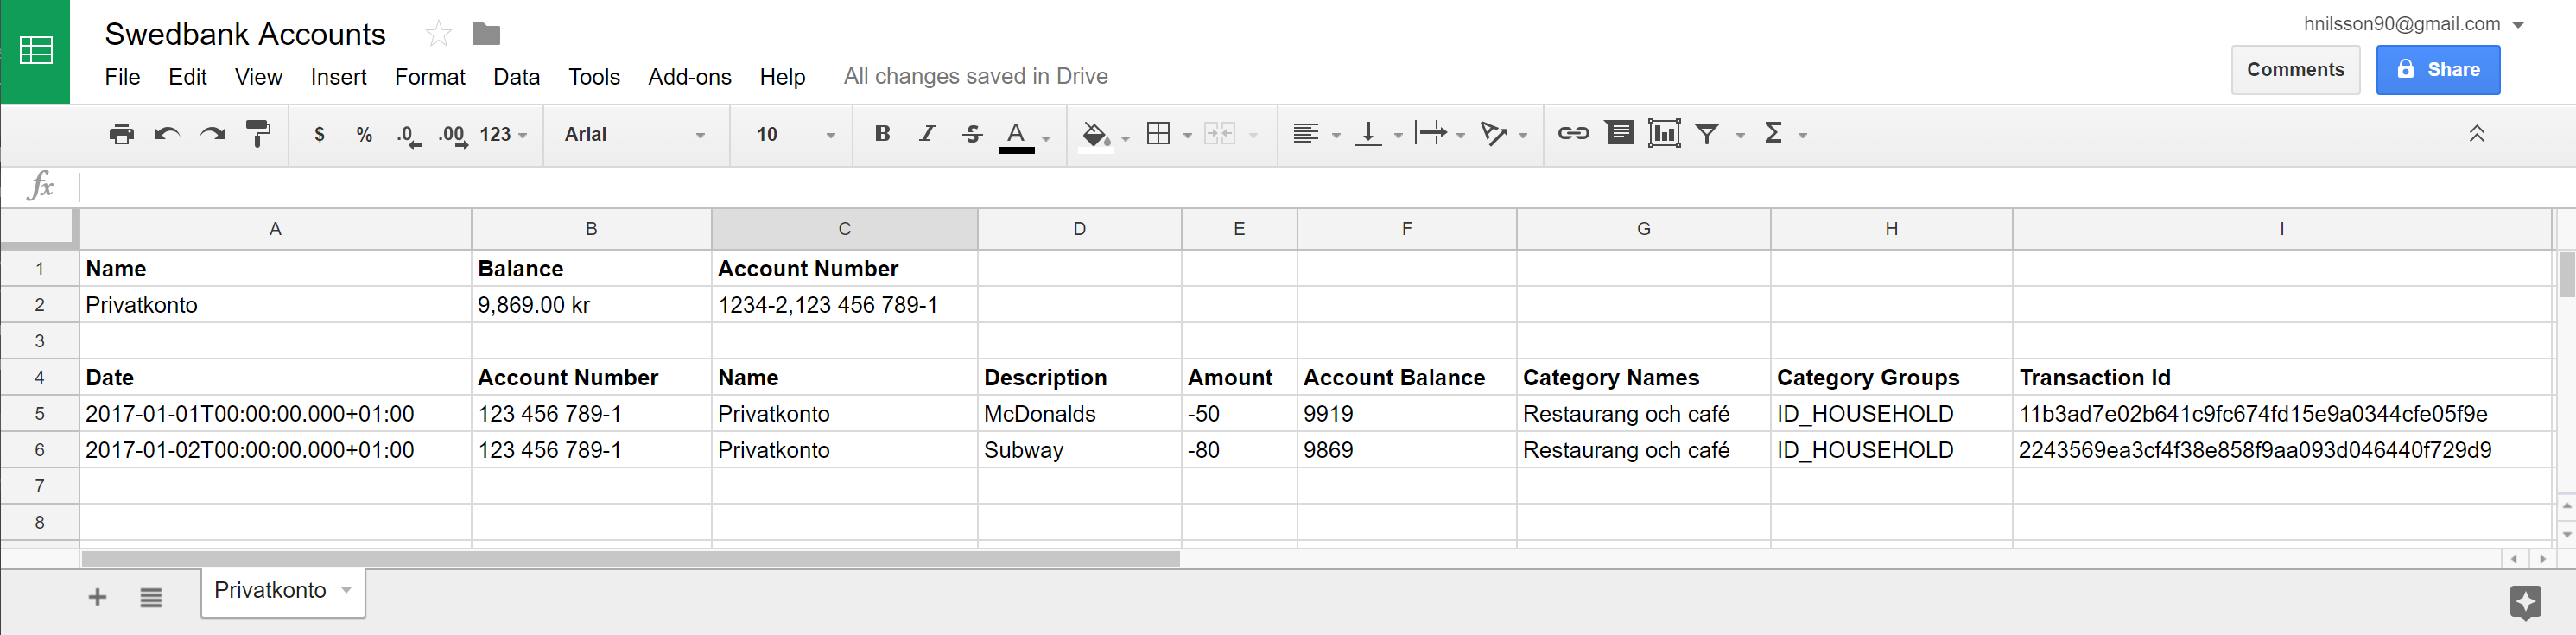The width and height of the screenshot is (2576, 635).
Task: Insert a chart
Action: 1664,133
